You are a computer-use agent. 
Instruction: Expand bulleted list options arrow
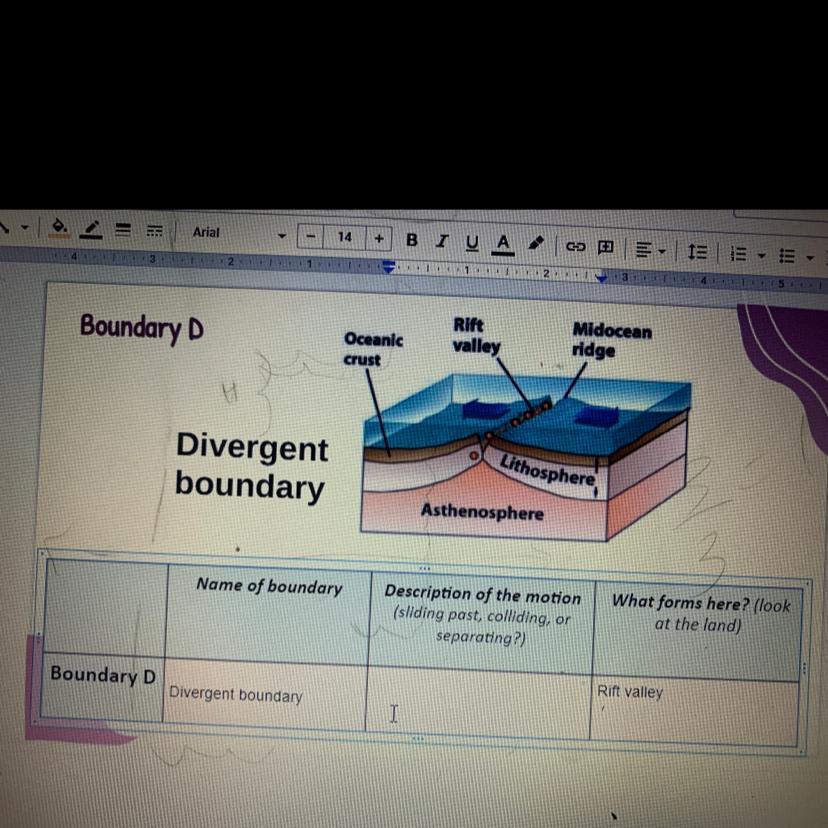click(x=810, y=258)
